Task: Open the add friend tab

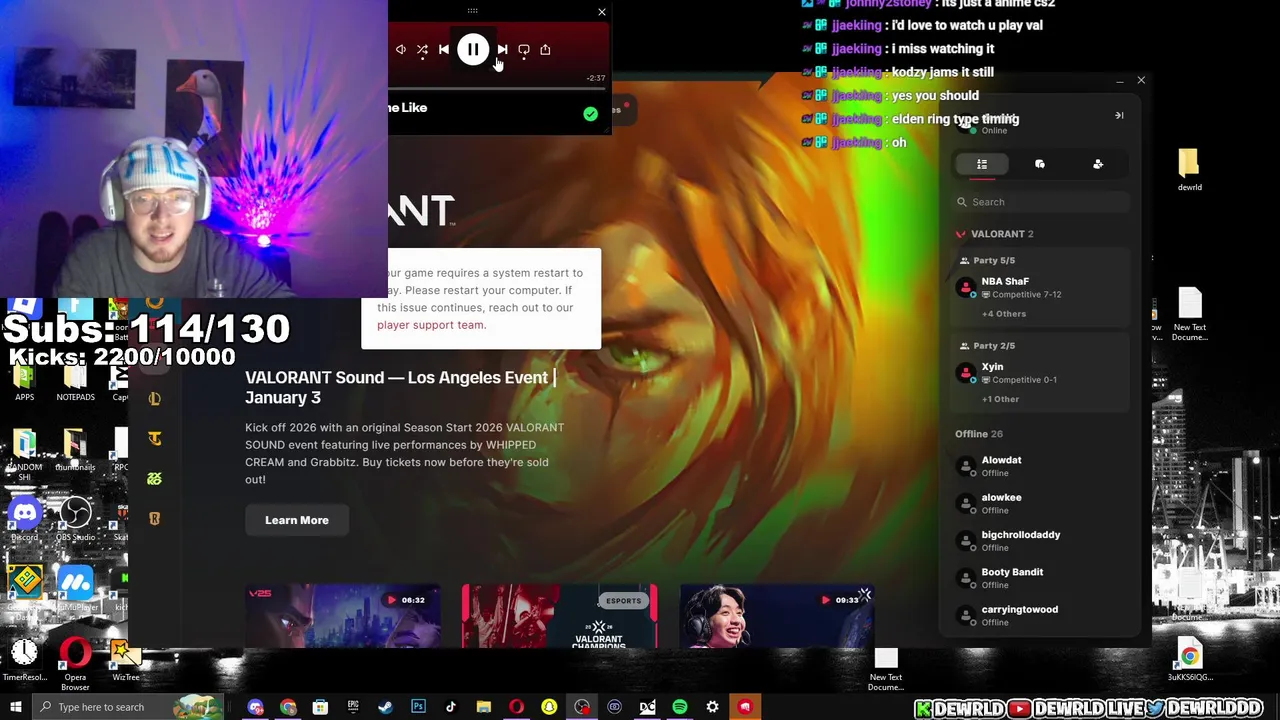Action: pyautogui.click(x=1098, y=164)
